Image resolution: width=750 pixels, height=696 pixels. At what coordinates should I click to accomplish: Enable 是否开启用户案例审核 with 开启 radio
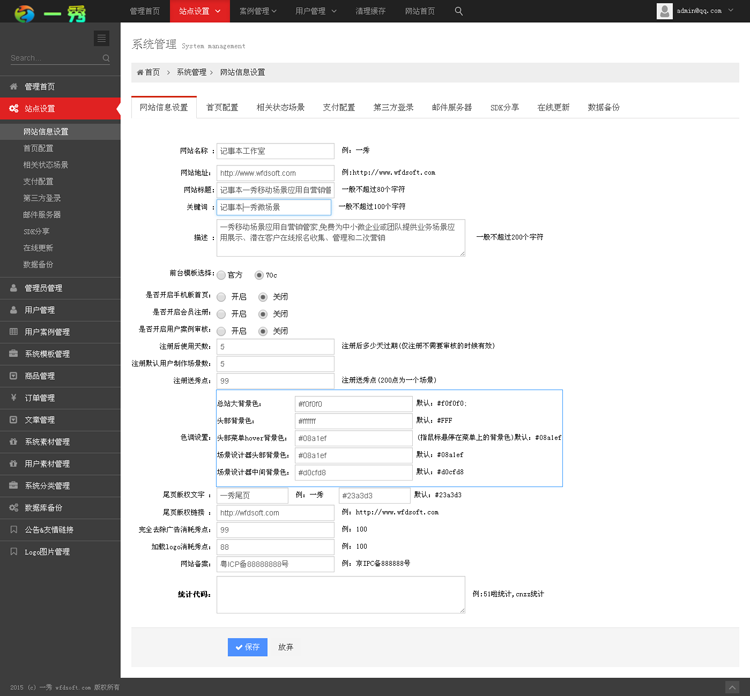(x=221, y=331)
